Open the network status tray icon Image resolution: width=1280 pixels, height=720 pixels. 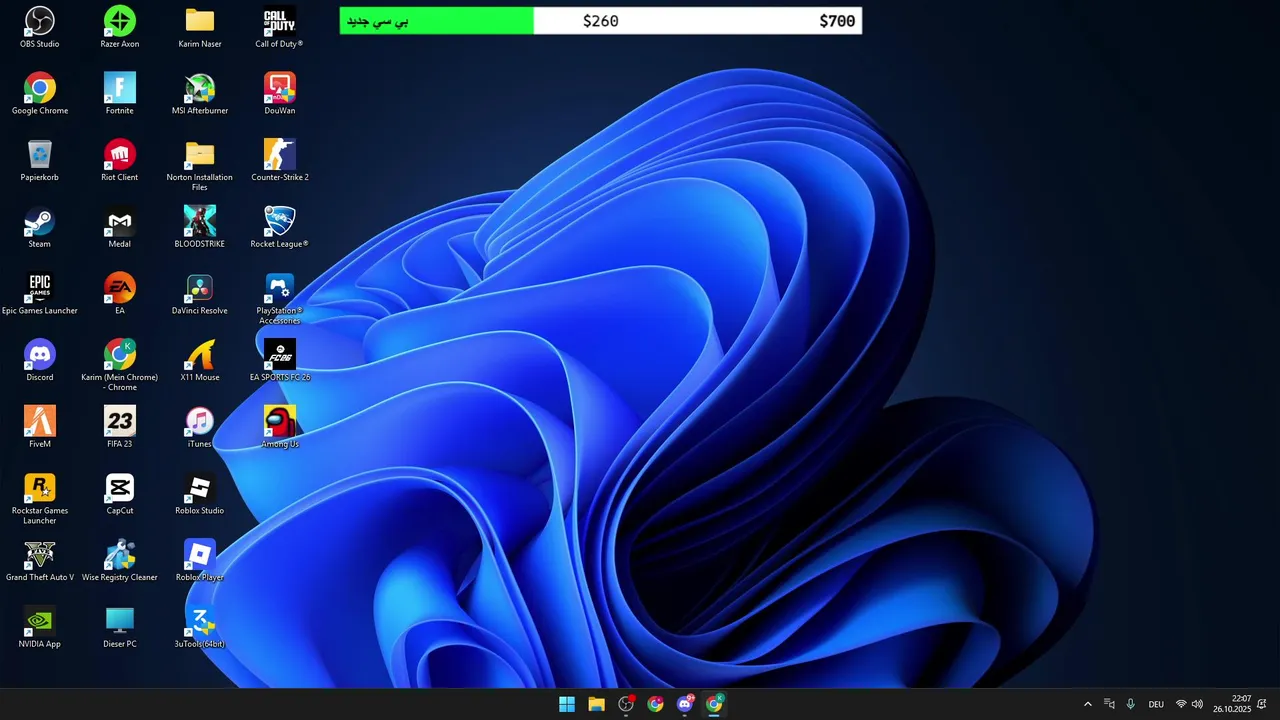point(1181,704)
